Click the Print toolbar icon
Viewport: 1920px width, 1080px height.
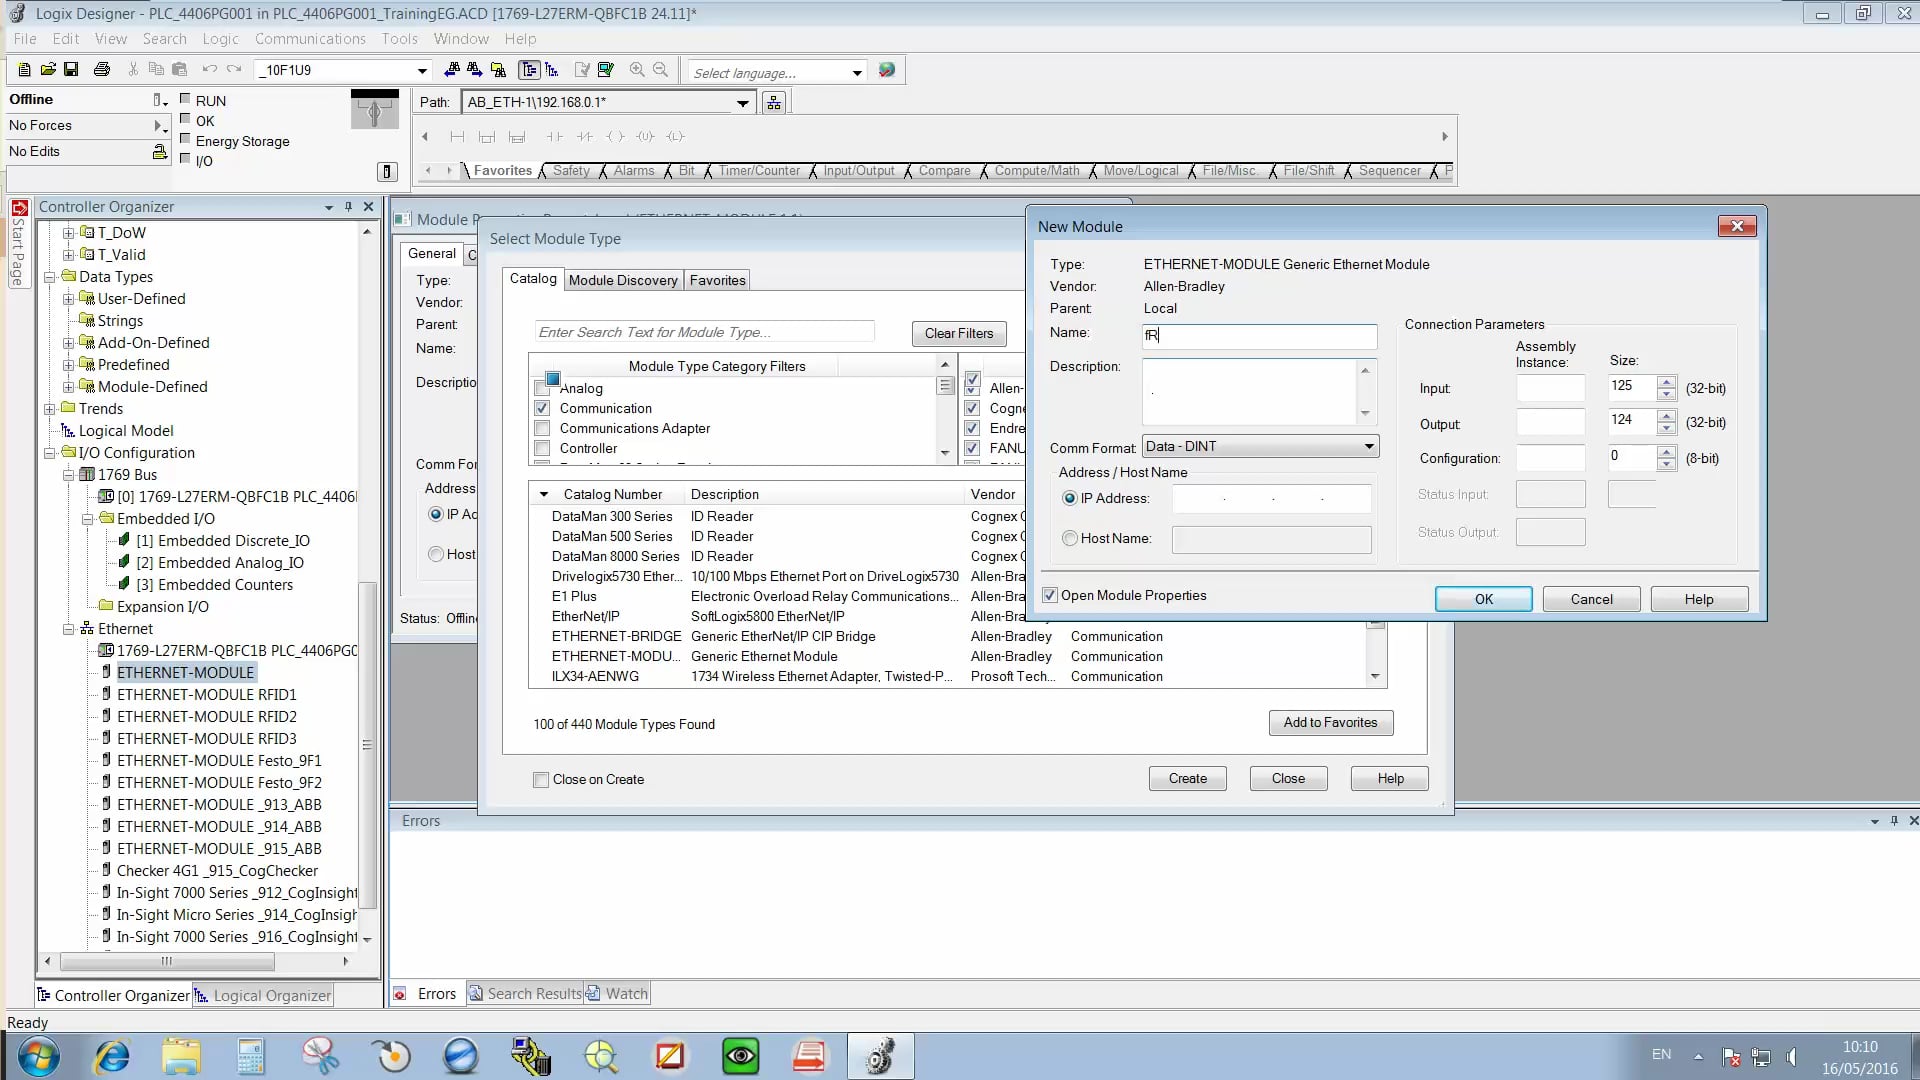point(103,70)
